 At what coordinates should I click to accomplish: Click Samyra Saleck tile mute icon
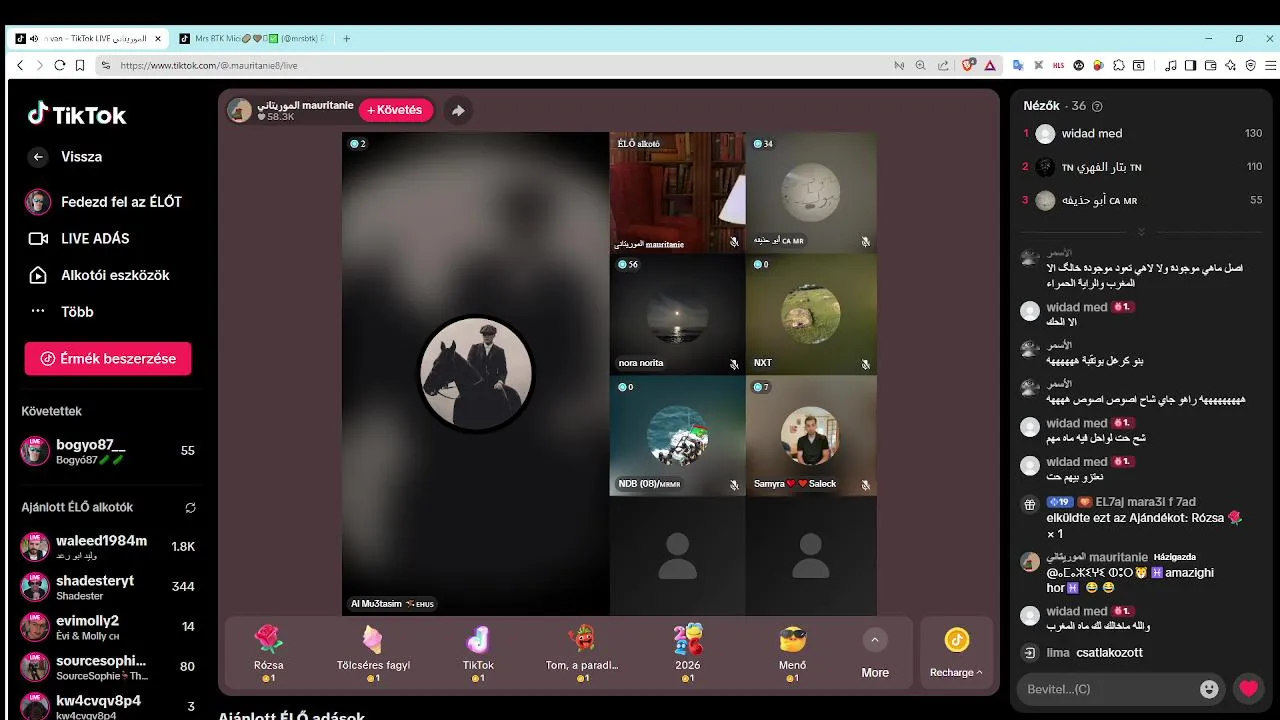(x=866, y=485)
